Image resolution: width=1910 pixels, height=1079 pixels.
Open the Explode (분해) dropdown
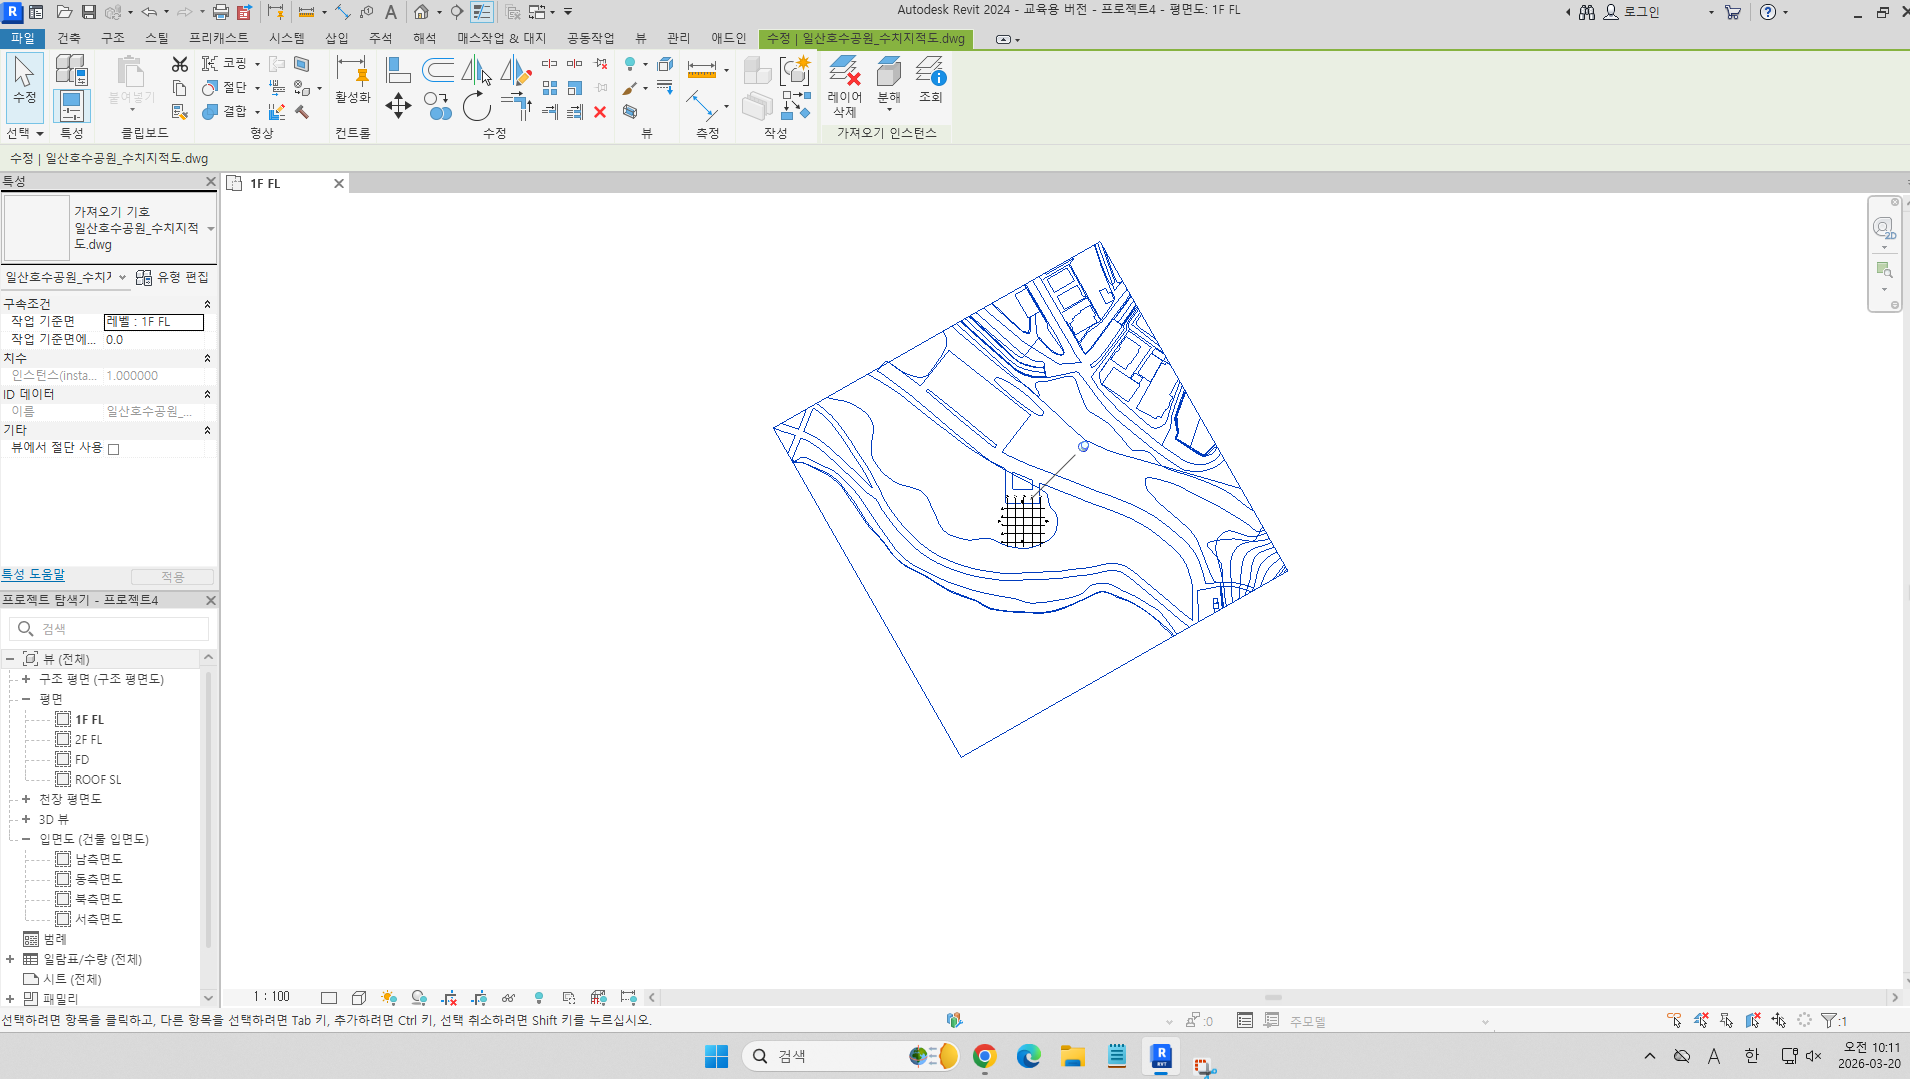pos(888,109)
